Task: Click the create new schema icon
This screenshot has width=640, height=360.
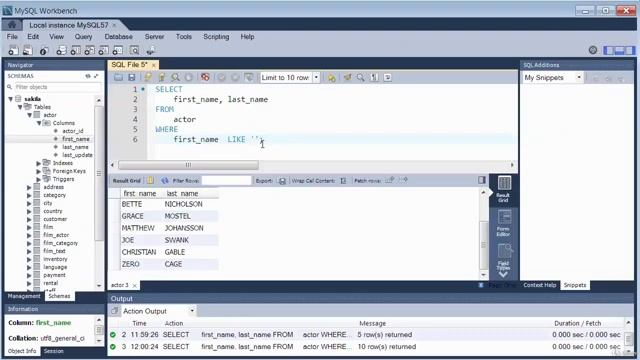Action: (61, 51)
